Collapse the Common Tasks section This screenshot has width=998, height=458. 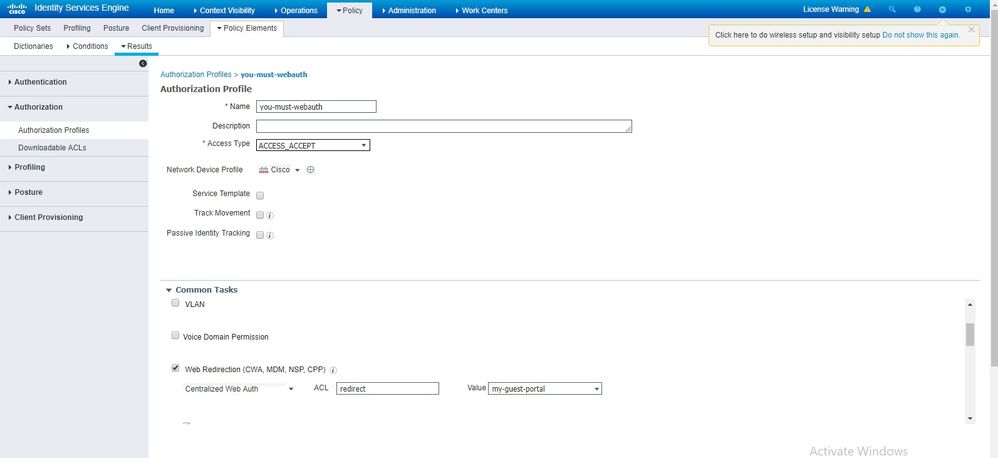tap(169, 290)
